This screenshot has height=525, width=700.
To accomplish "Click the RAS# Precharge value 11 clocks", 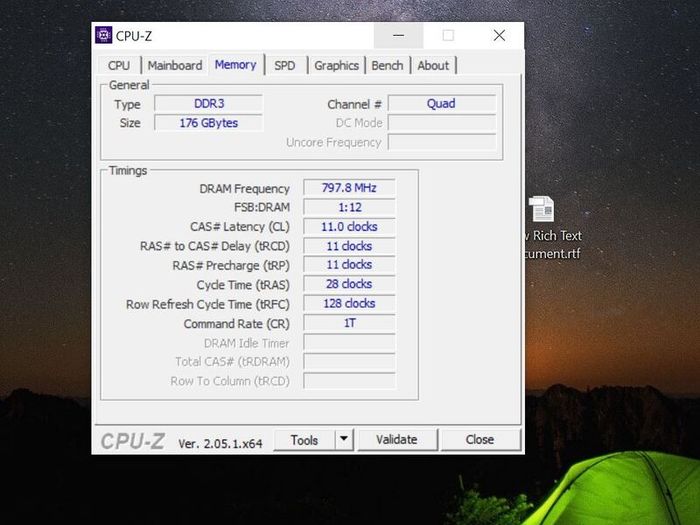I will (349, 265).
